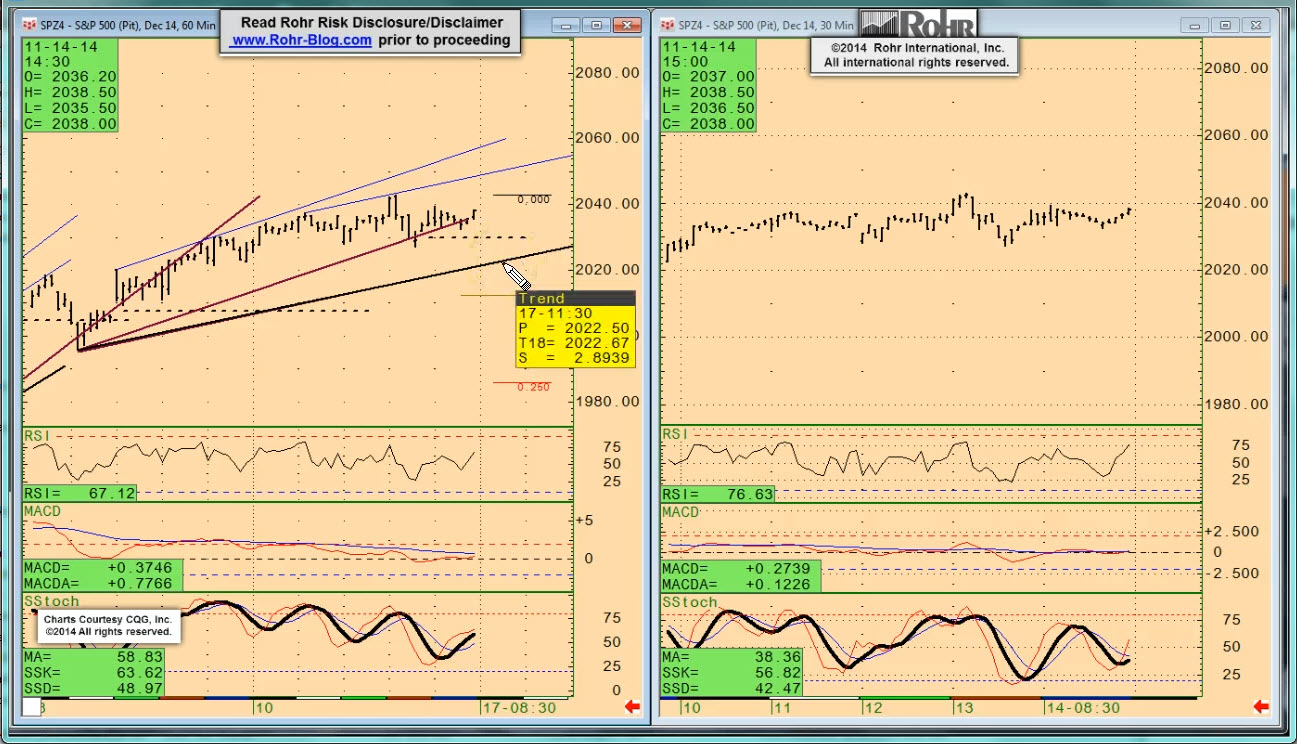
Task: Click the 60 Min chart's green OHLC value box
Action: pyautogui.click(x=70, y=85)
